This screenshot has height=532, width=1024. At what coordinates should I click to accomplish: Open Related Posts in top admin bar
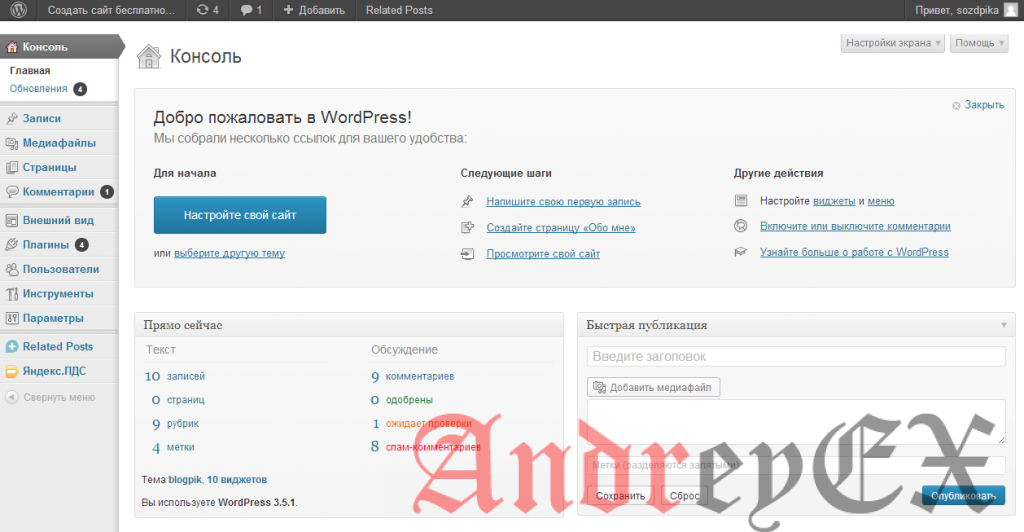399,10
